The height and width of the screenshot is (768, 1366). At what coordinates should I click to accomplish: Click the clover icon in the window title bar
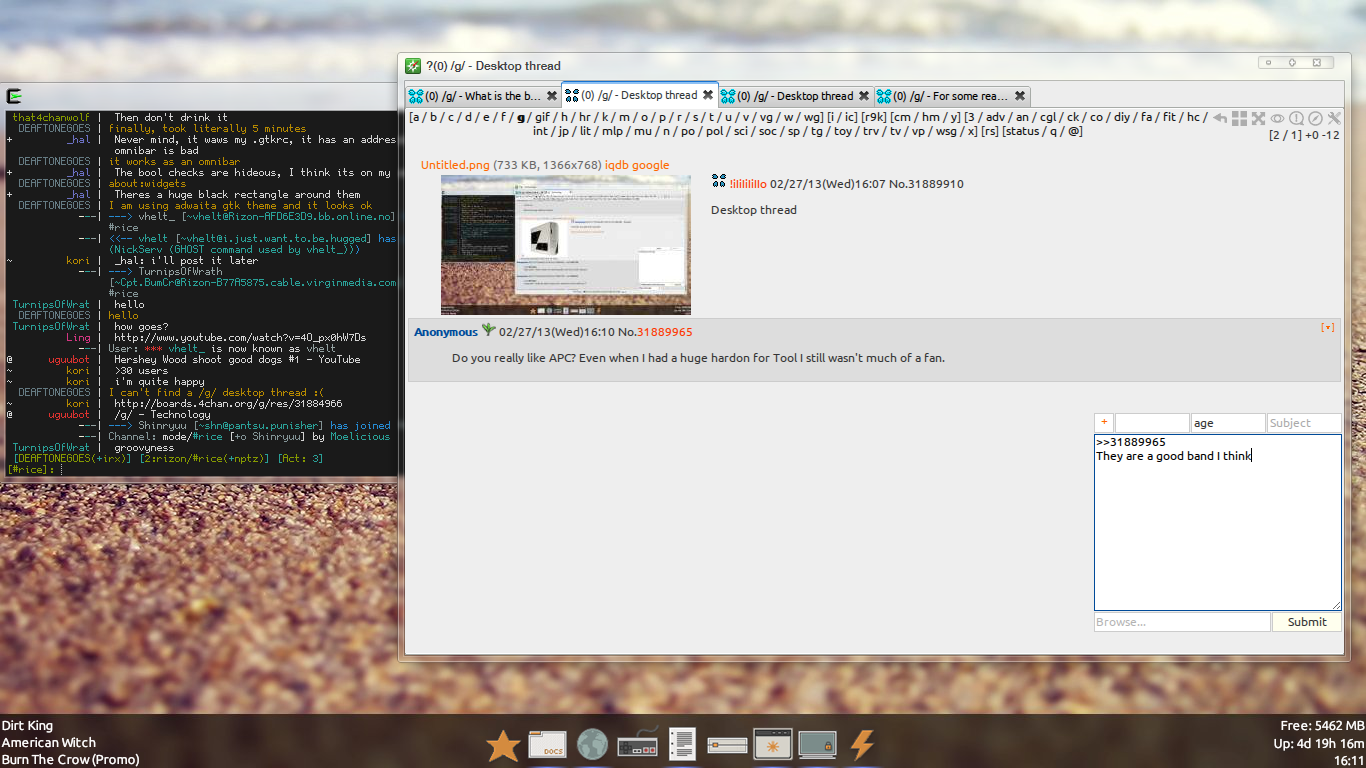(x=413, y=66)
